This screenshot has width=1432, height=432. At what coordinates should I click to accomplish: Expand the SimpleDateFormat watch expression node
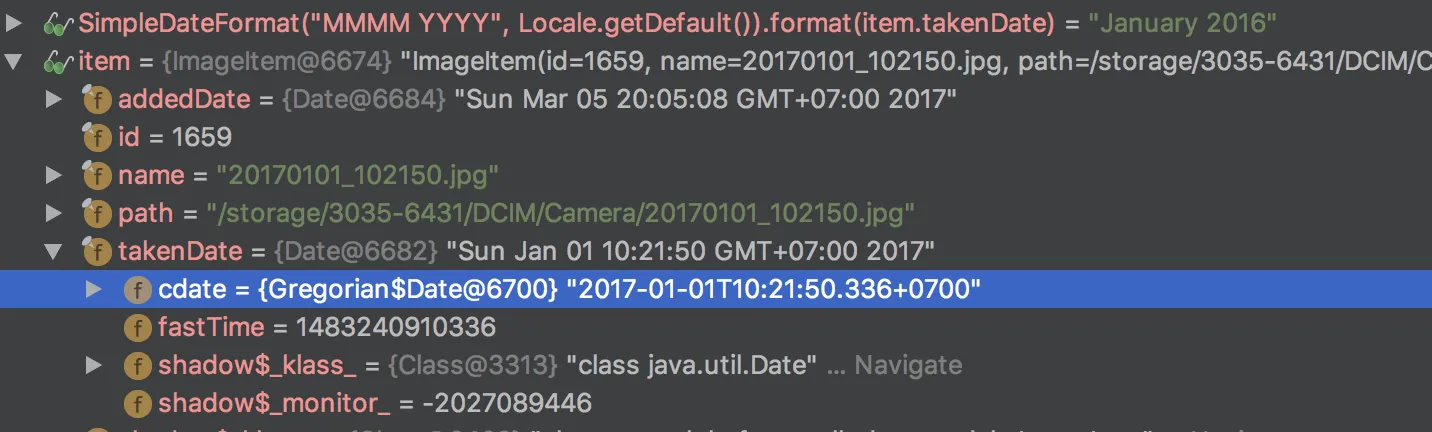point(13,23)
